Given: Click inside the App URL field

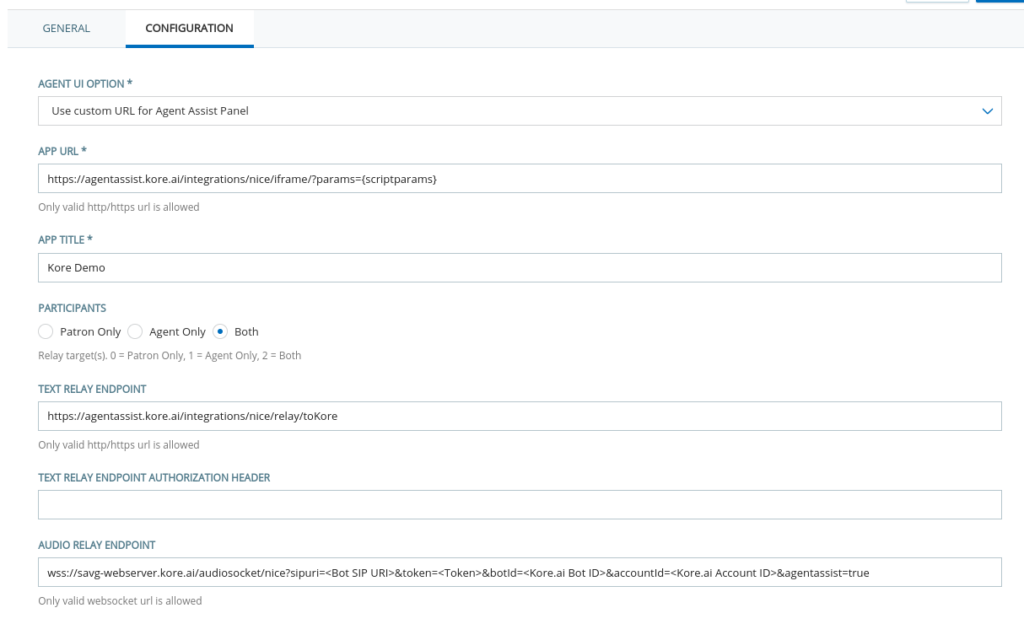Looking at the screenshot, I should (x=520, y=179).
